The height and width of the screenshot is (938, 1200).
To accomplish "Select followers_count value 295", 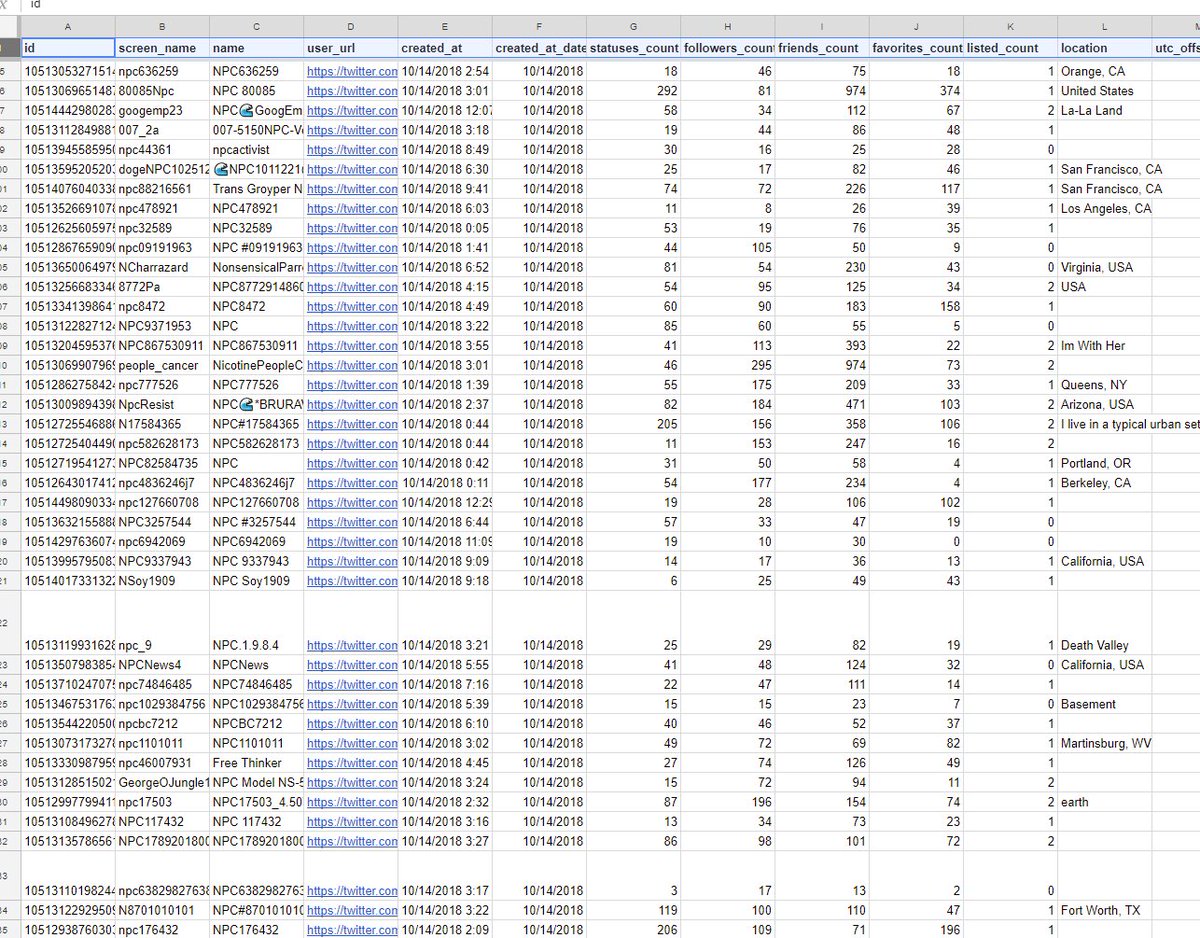I will click(728, 365).
